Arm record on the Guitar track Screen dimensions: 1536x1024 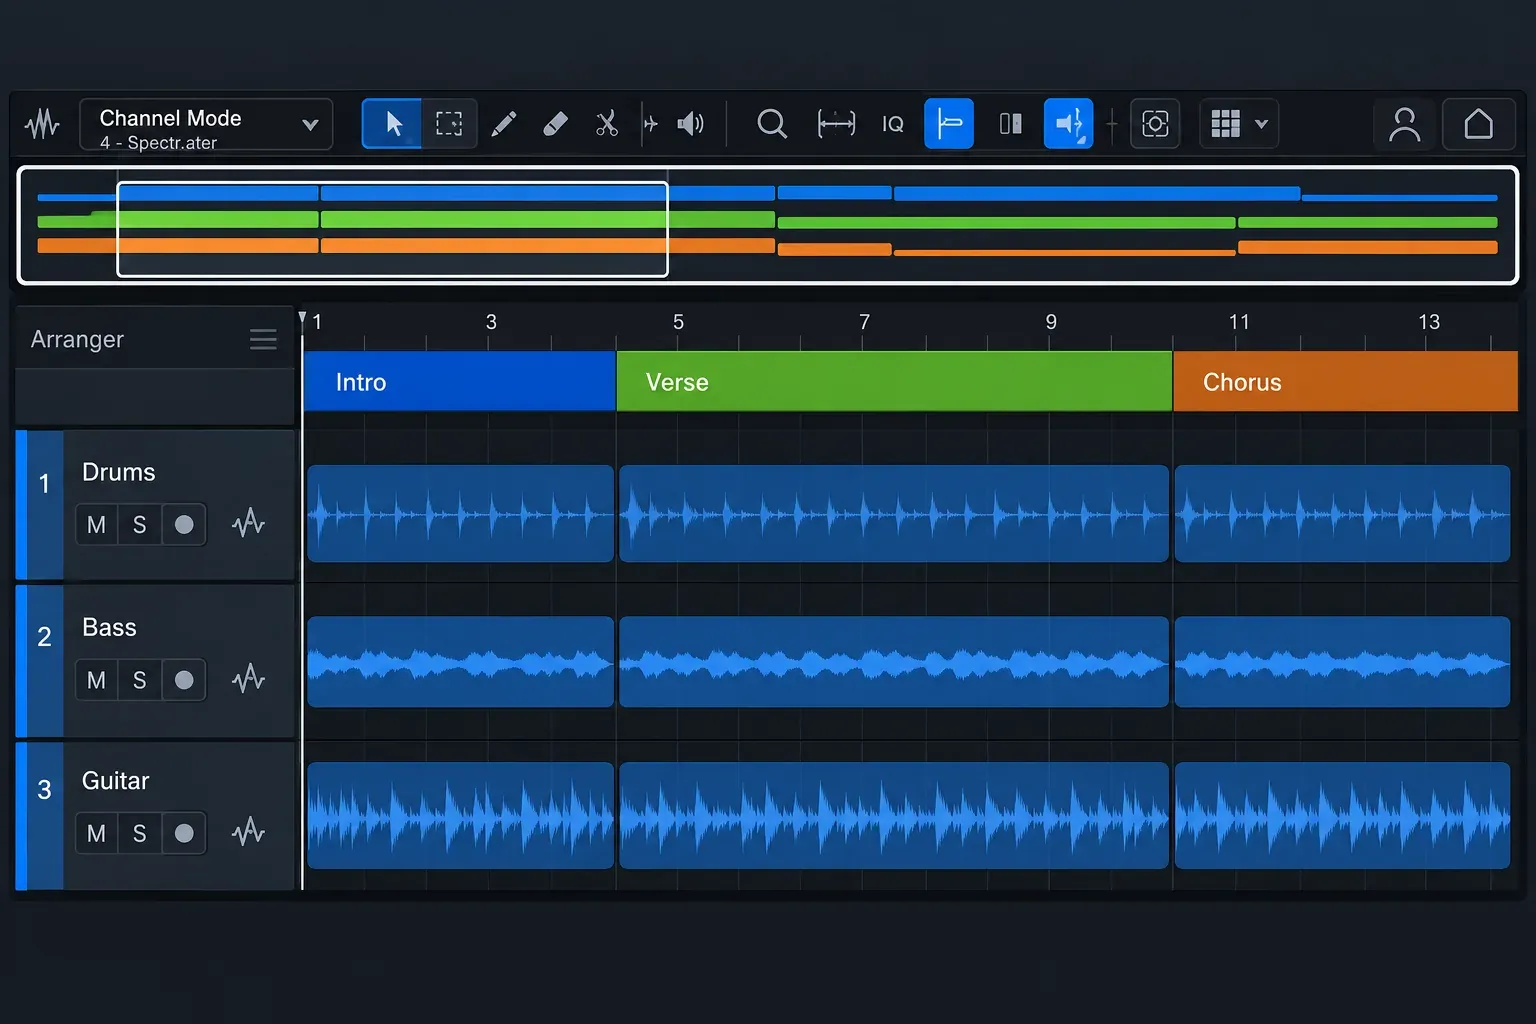pyautogui.click(x=184, y=833)
